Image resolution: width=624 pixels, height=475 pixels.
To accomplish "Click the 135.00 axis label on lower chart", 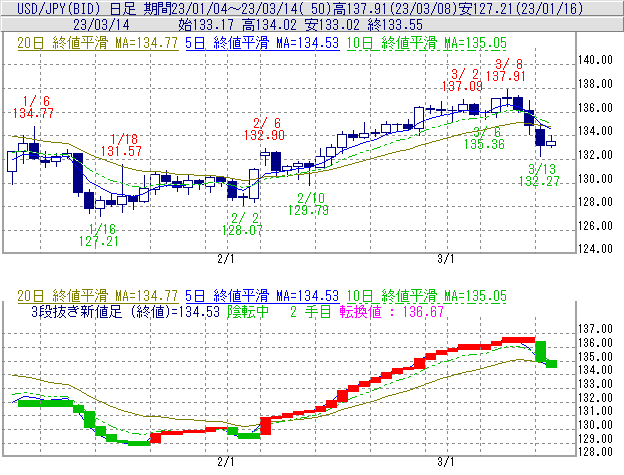I will (x=595, y=357).
